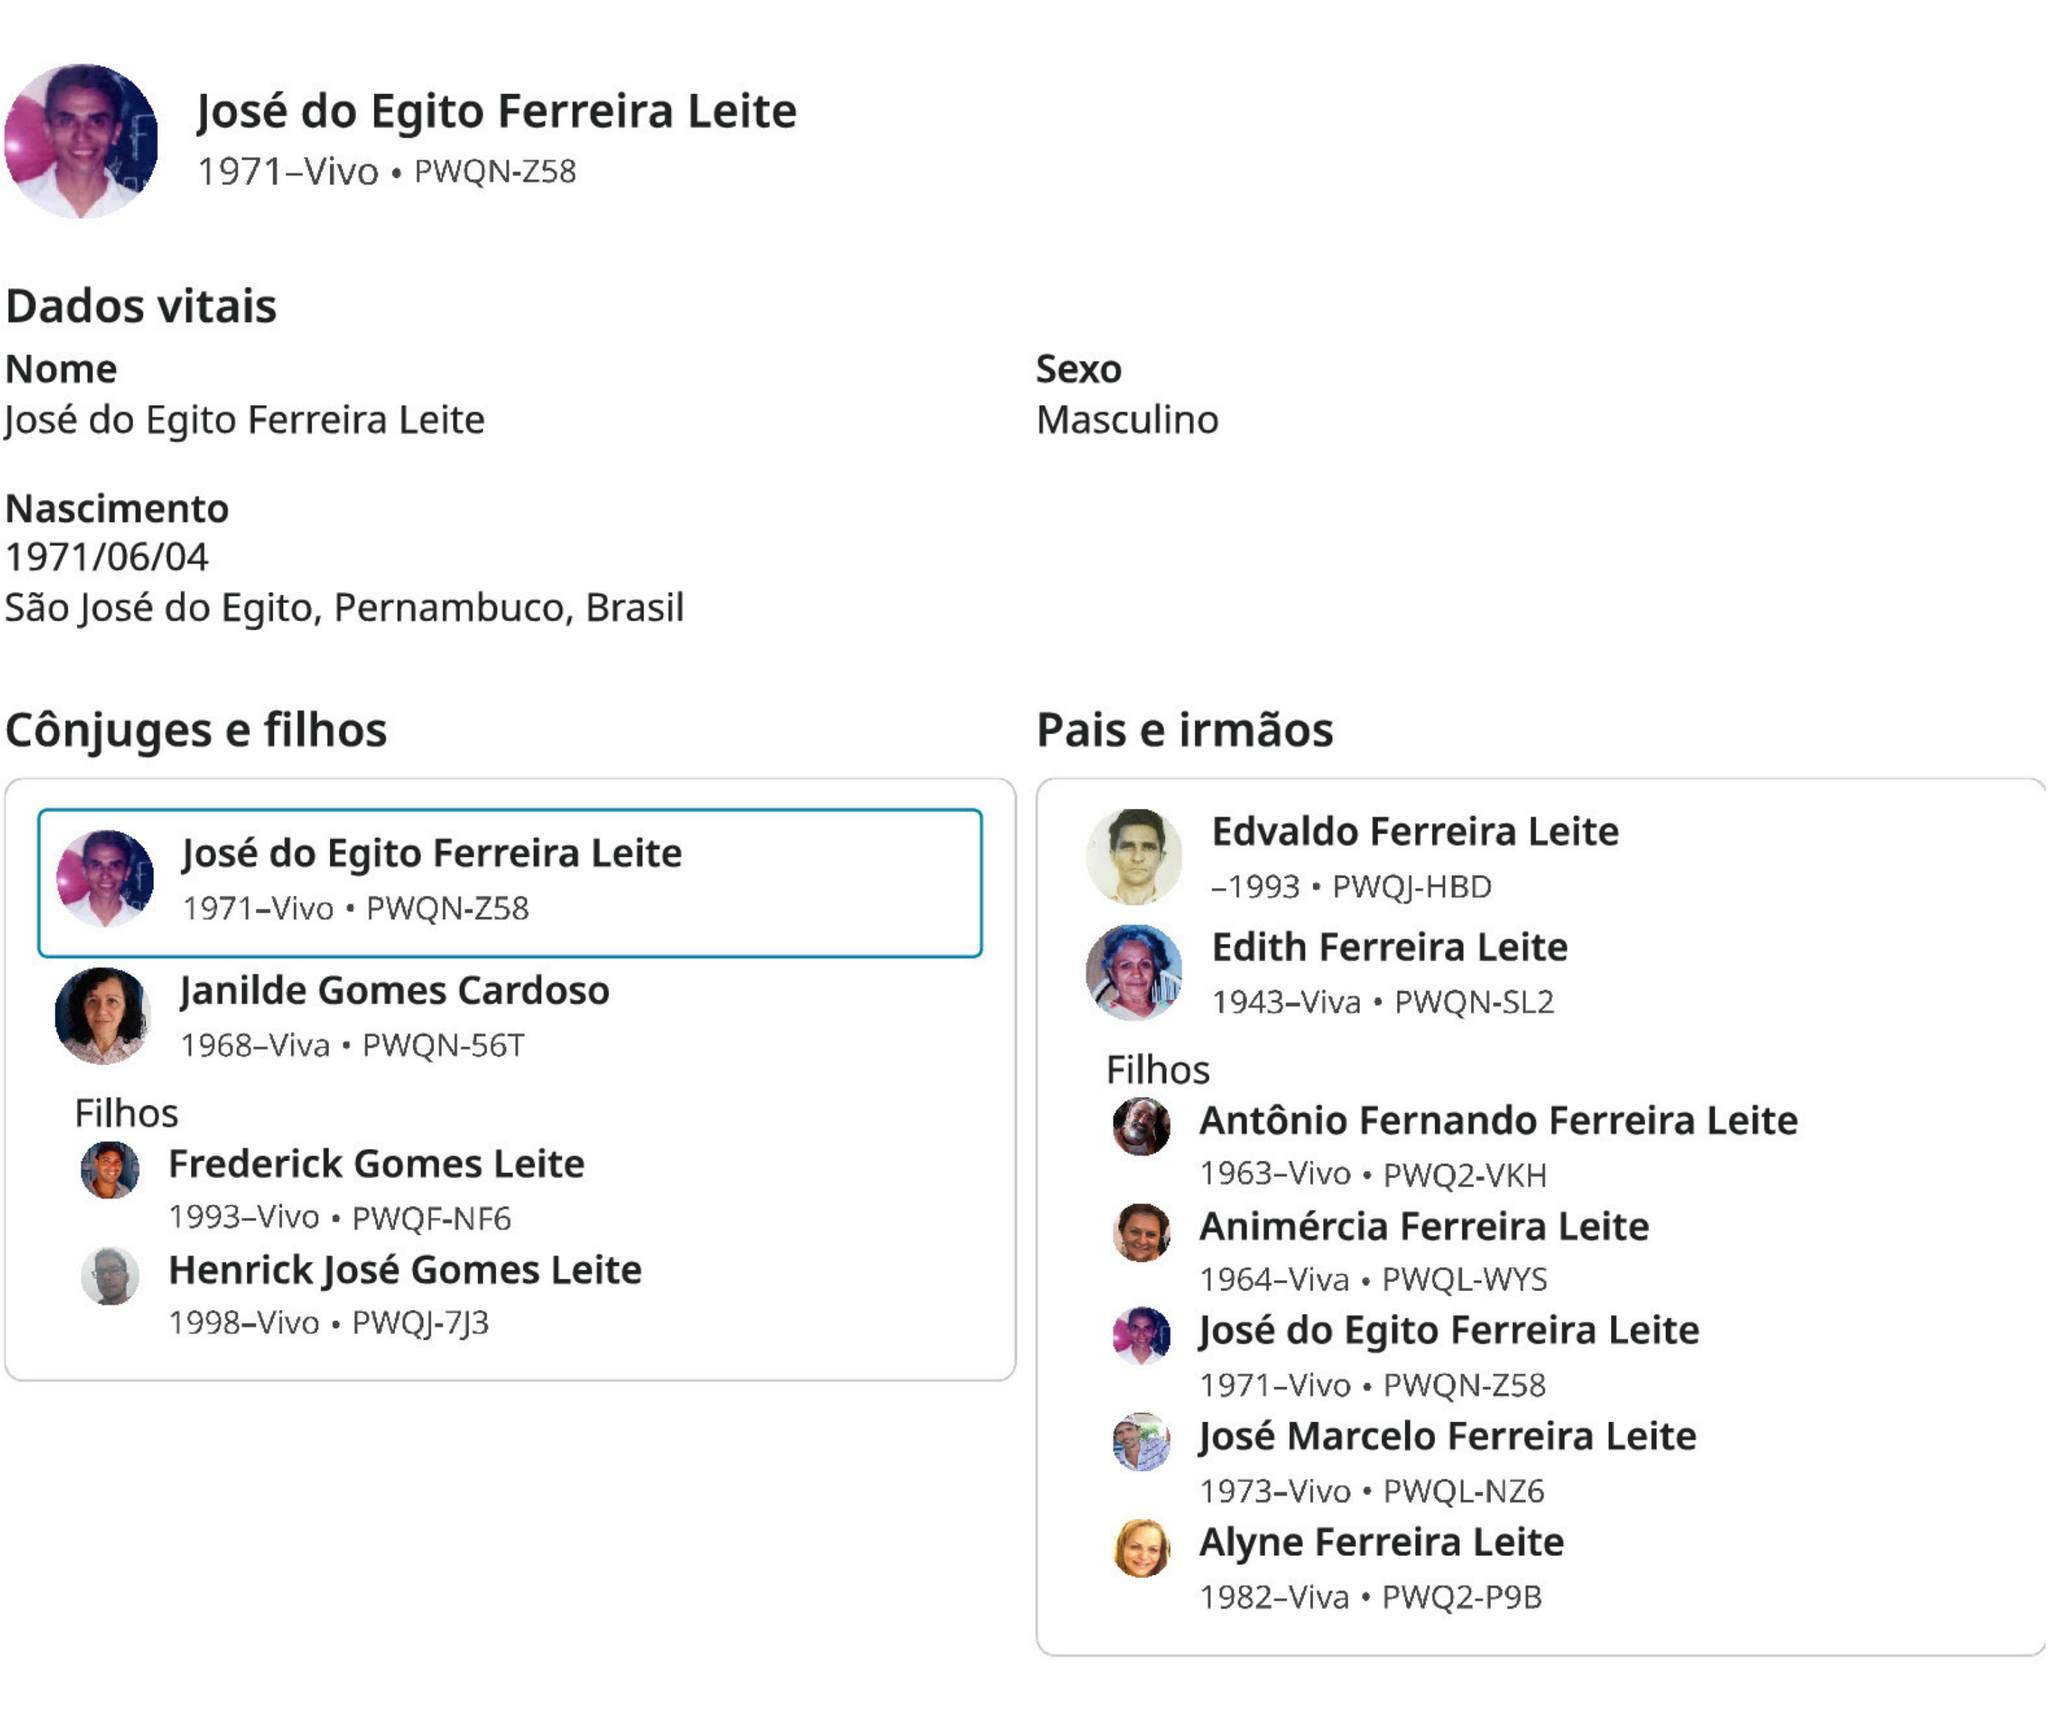Click Antônio Fernando Ferreira Leite's avatar
2048x1717 pixels.
[x=1142, y=1126]
